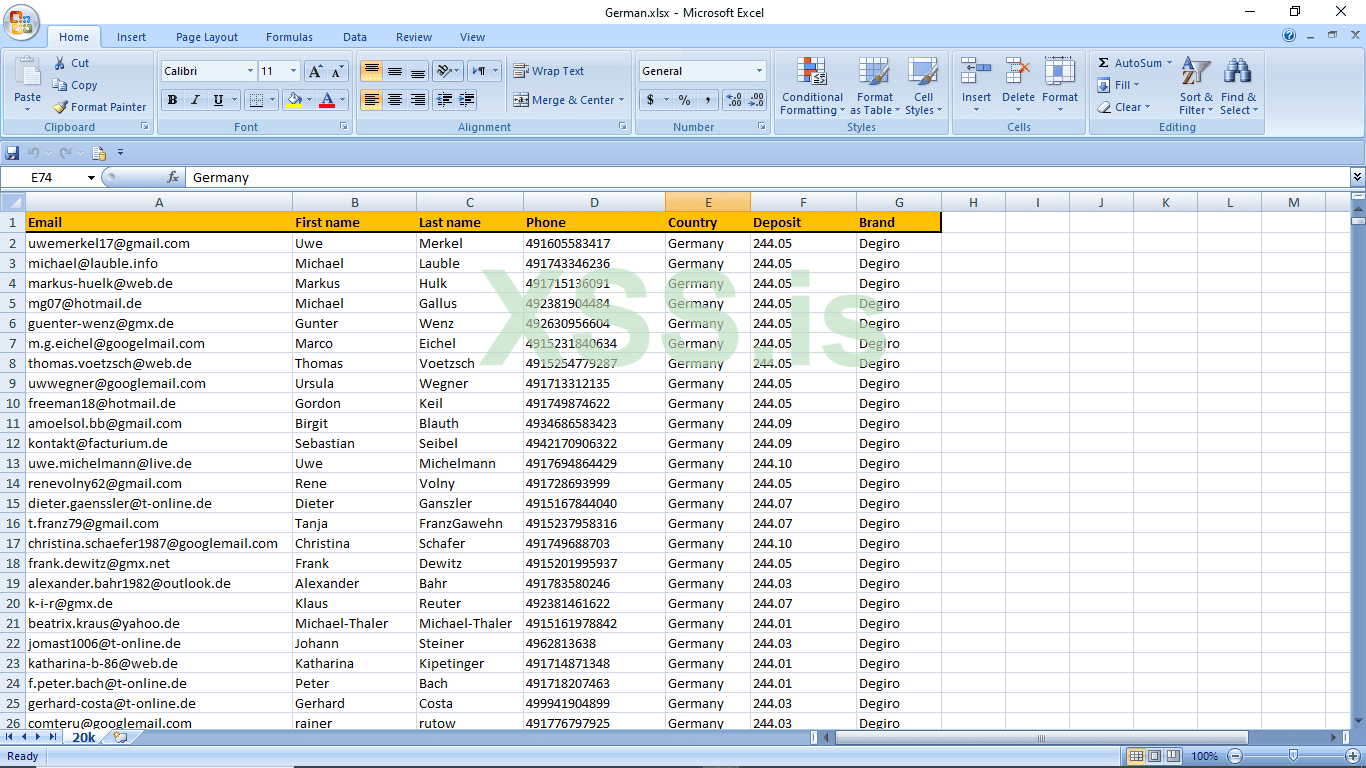Click the Merge & Center button
The image size is (1366, 768).
pos(563,100)
